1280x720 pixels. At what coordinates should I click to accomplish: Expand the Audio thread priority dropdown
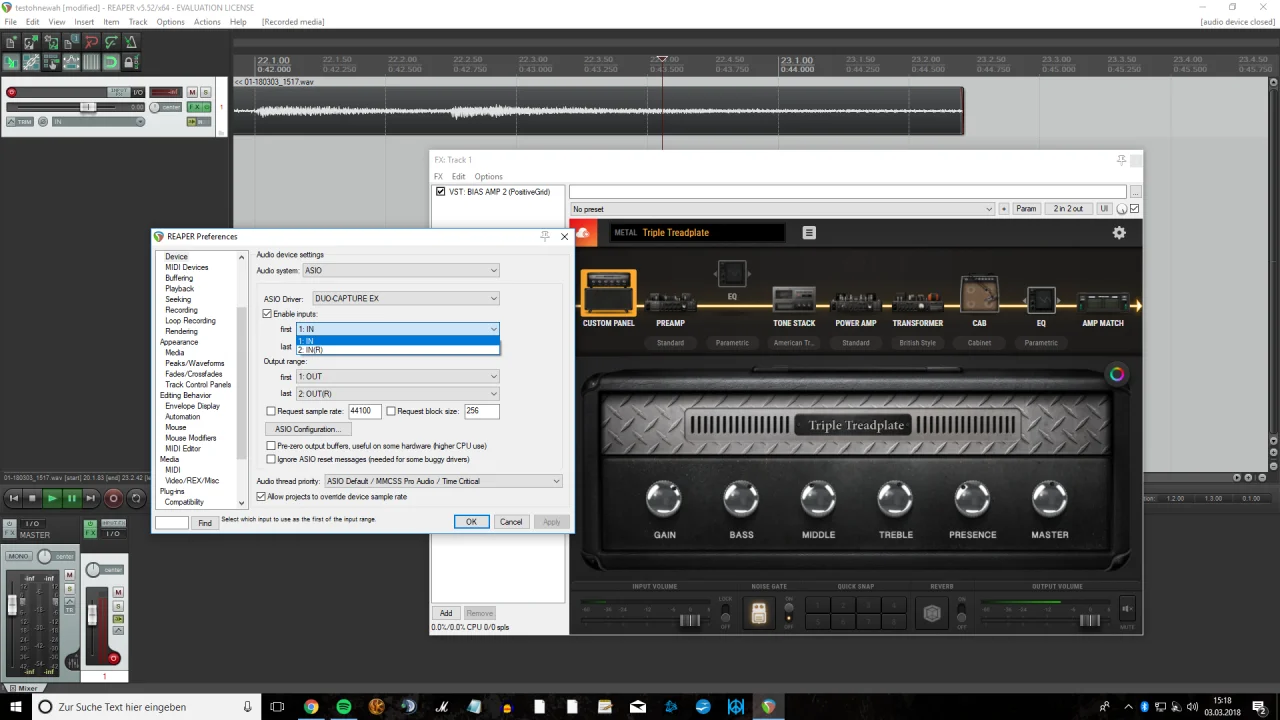coord(443,481)
